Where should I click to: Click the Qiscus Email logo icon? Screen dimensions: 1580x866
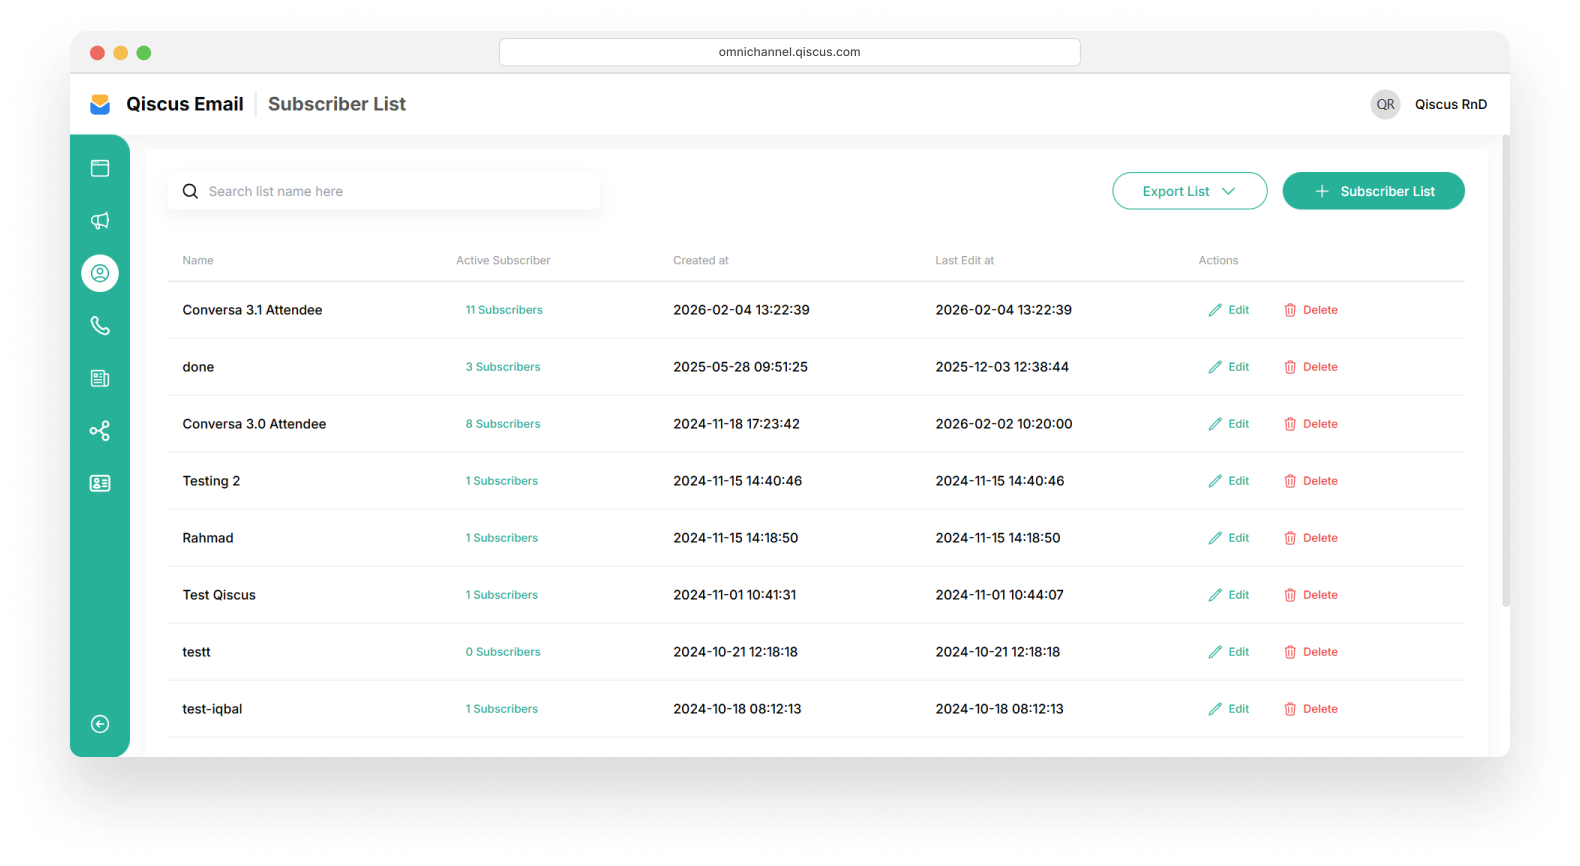point(100,104)
